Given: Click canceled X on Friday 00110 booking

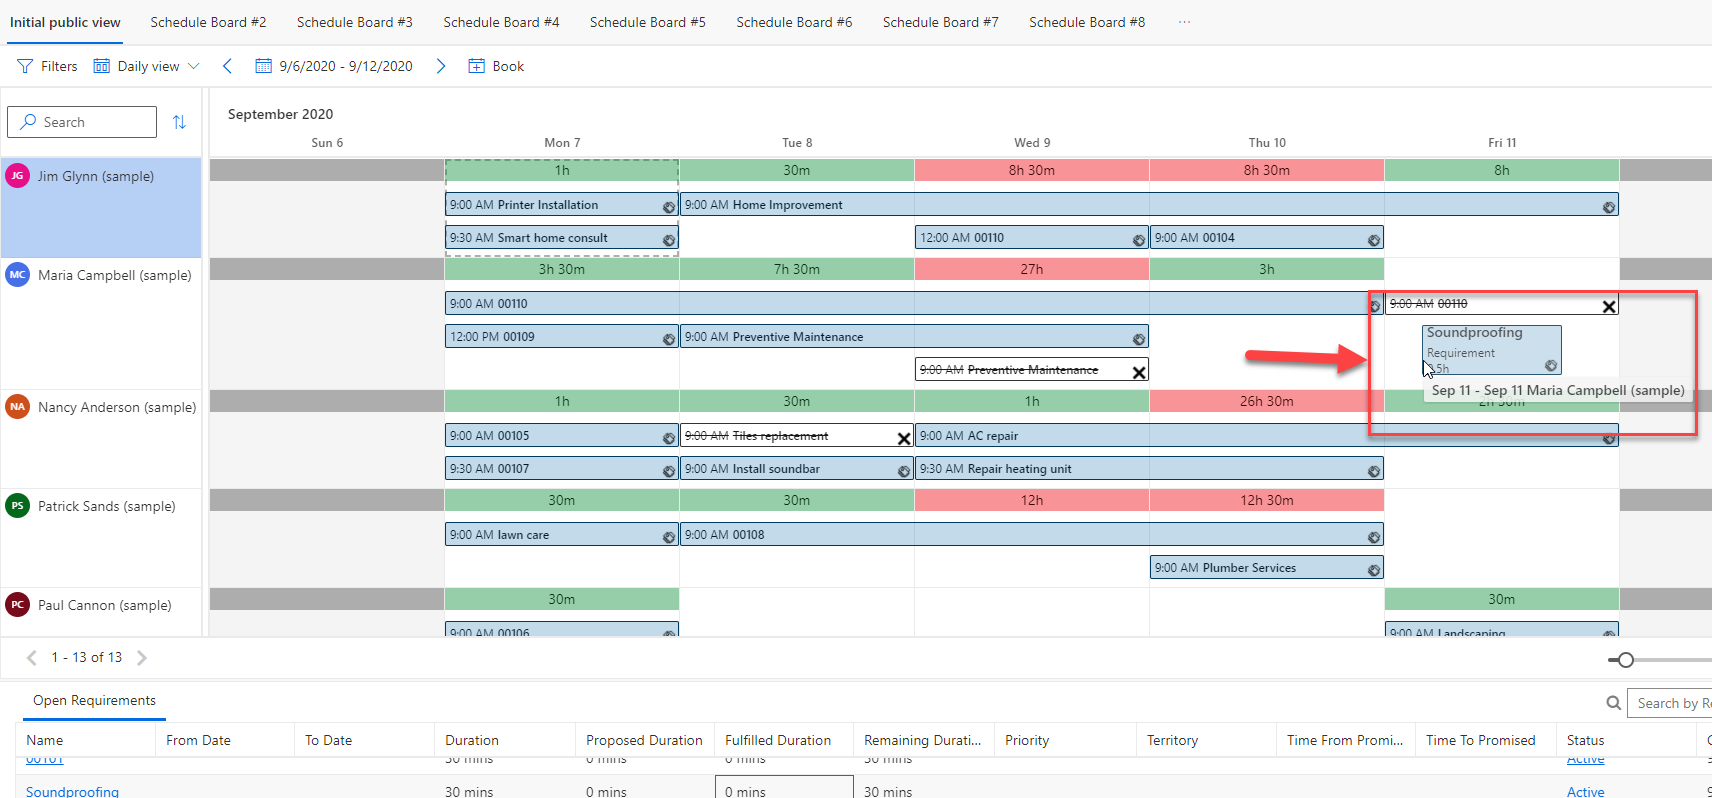Looking at the screenshot, I should [1609, 306].
